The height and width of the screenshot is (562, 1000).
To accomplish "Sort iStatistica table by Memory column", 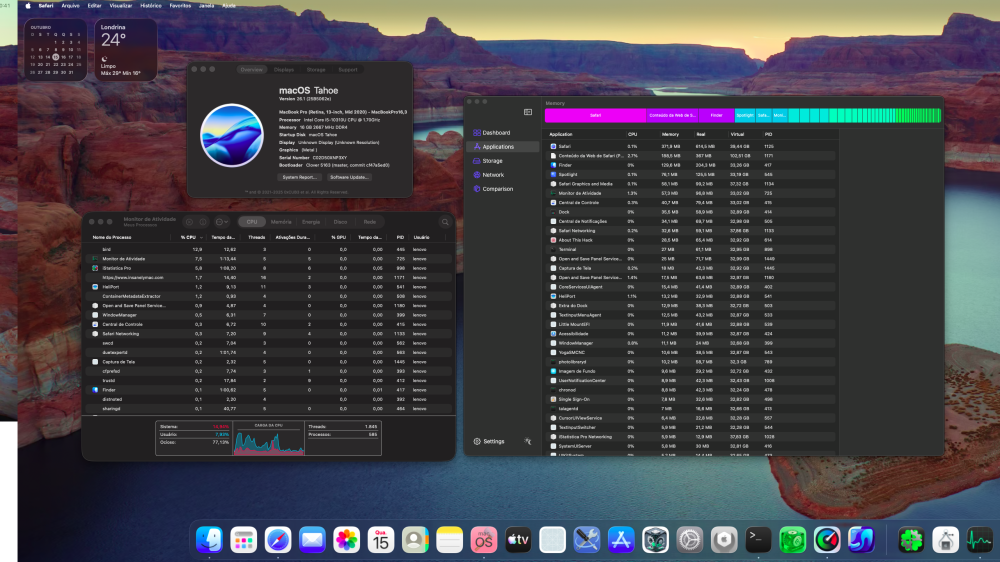I will click(x=670, y=135).
